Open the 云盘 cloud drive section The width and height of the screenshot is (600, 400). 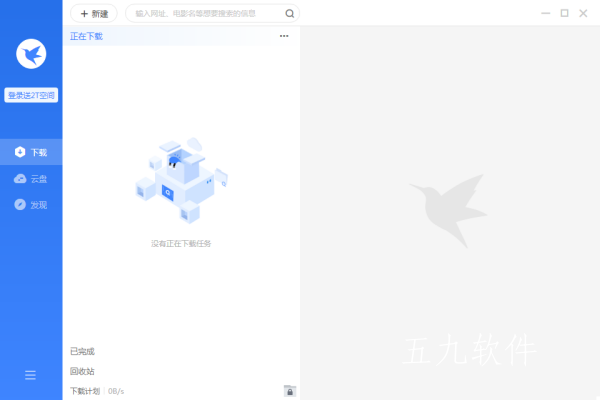coord(31,179)
